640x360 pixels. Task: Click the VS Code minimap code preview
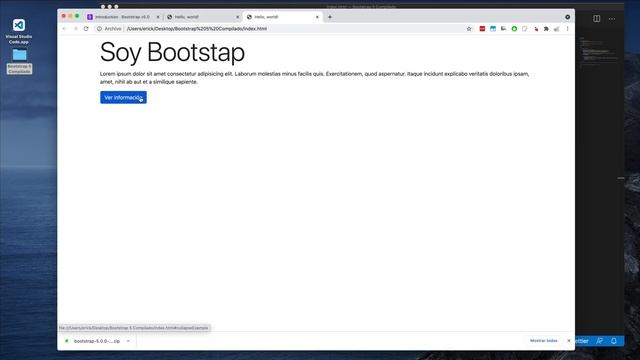(599, 51)
